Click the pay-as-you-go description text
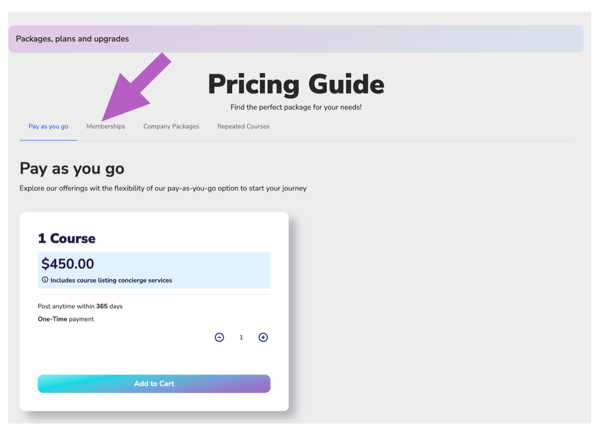Image resolution: width=605 pixels, height=436 pixels. 163,188
